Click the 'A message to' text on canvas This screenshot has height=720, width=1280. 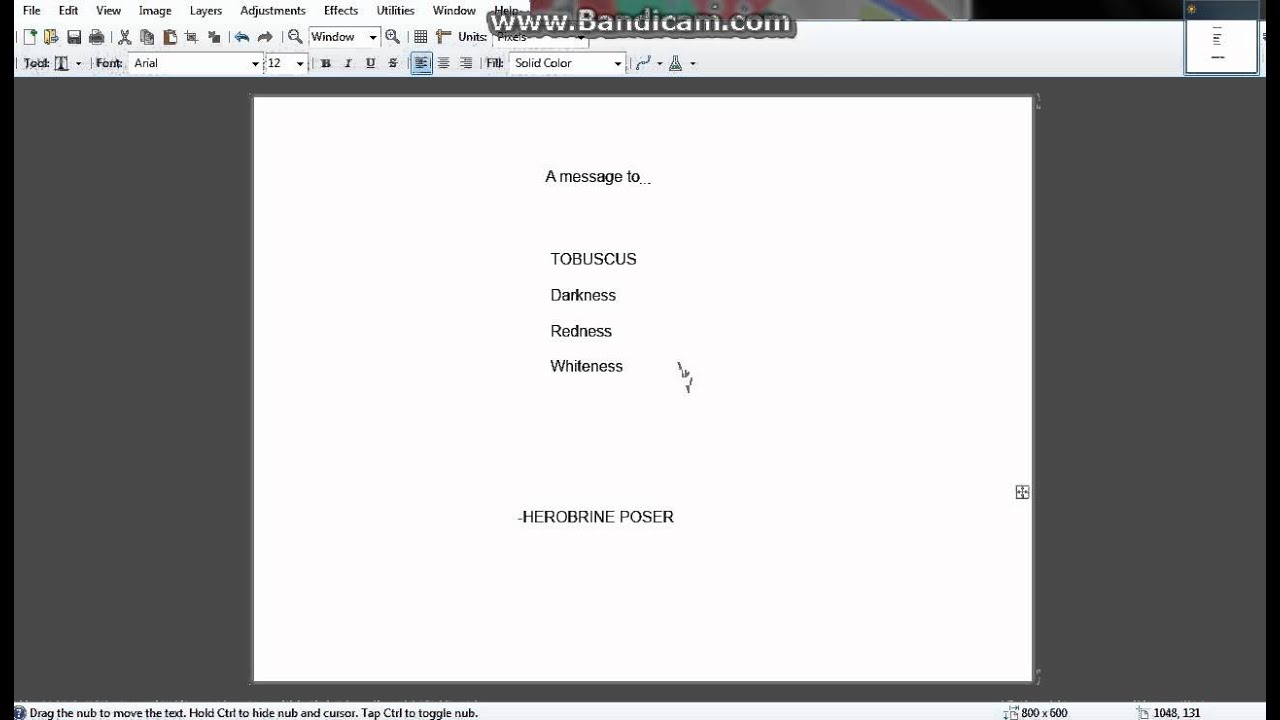[x=592, y=177]
